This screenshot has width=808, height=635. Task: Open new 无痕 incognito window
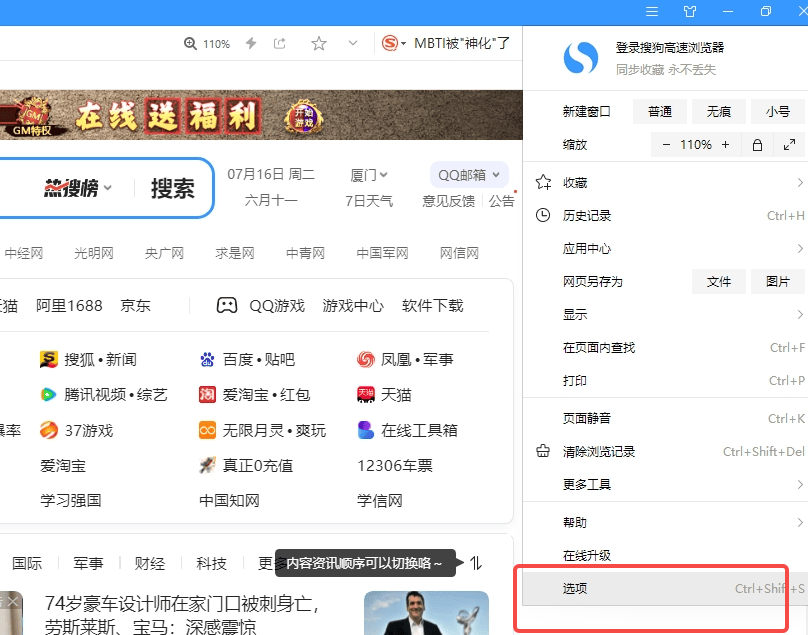point(718,111)
